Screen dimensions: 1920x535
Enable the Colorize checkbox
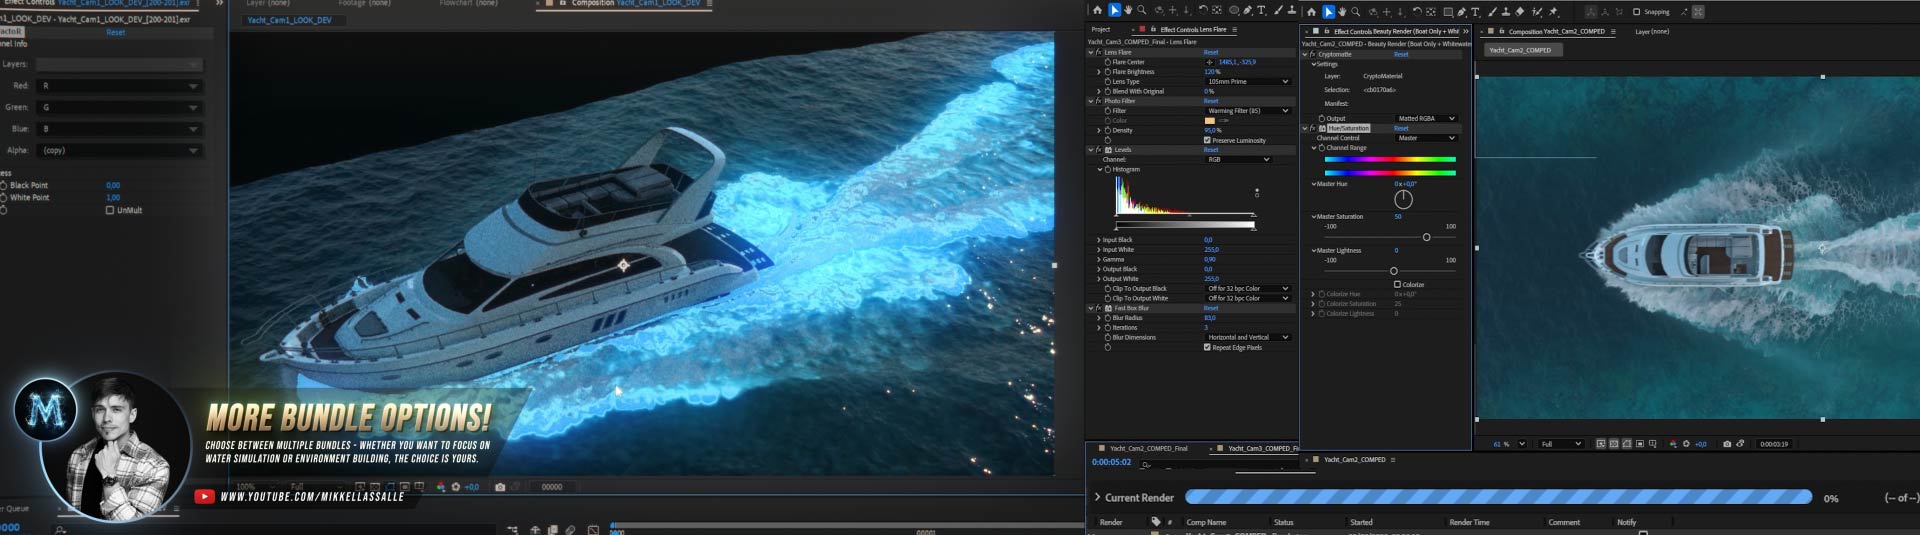[x=1397, y=284]
